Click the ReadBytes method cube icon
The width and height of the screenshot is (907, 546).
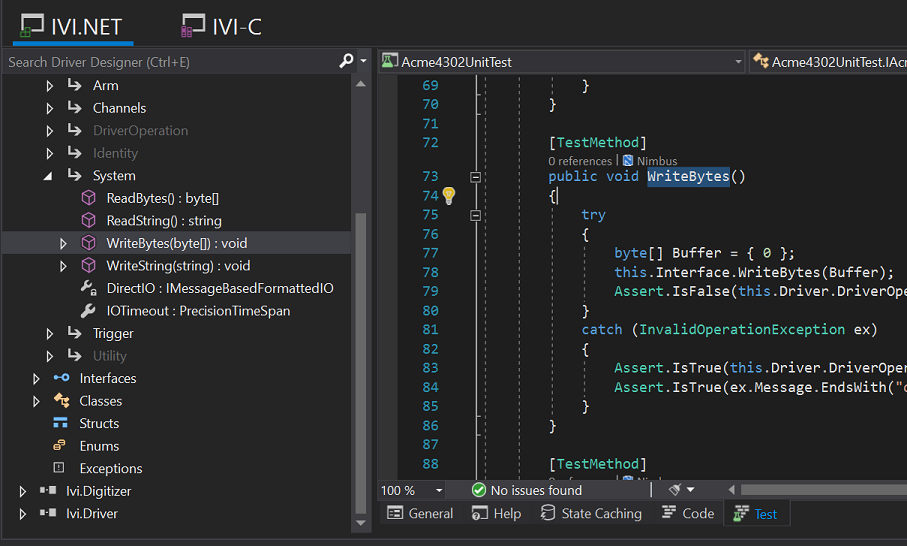89,198
